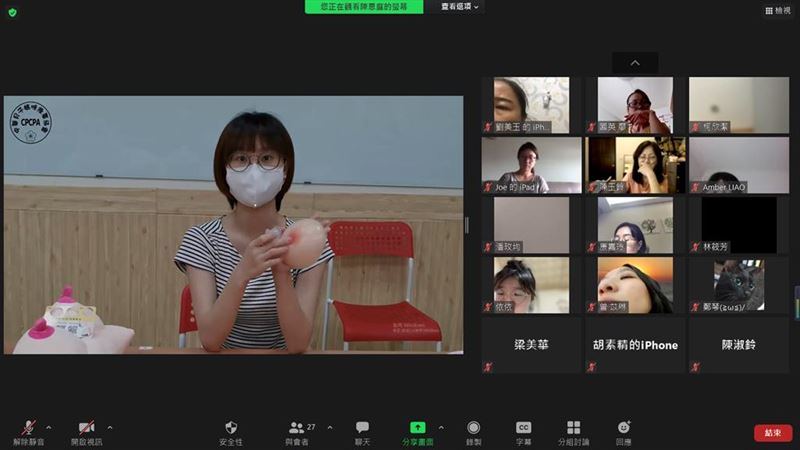Select 胡素精的iPhone name-only tile

pos(635,345)
